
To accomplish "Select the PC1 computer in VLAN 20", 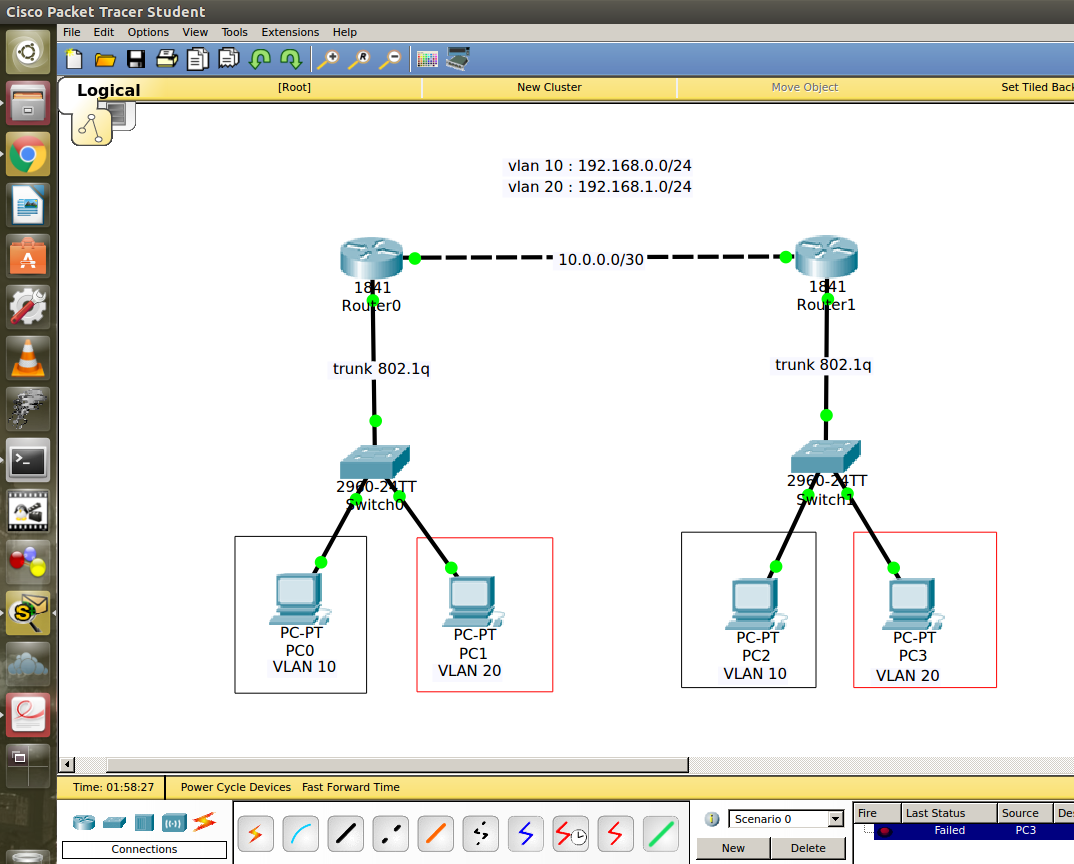I will coord(474,602).
